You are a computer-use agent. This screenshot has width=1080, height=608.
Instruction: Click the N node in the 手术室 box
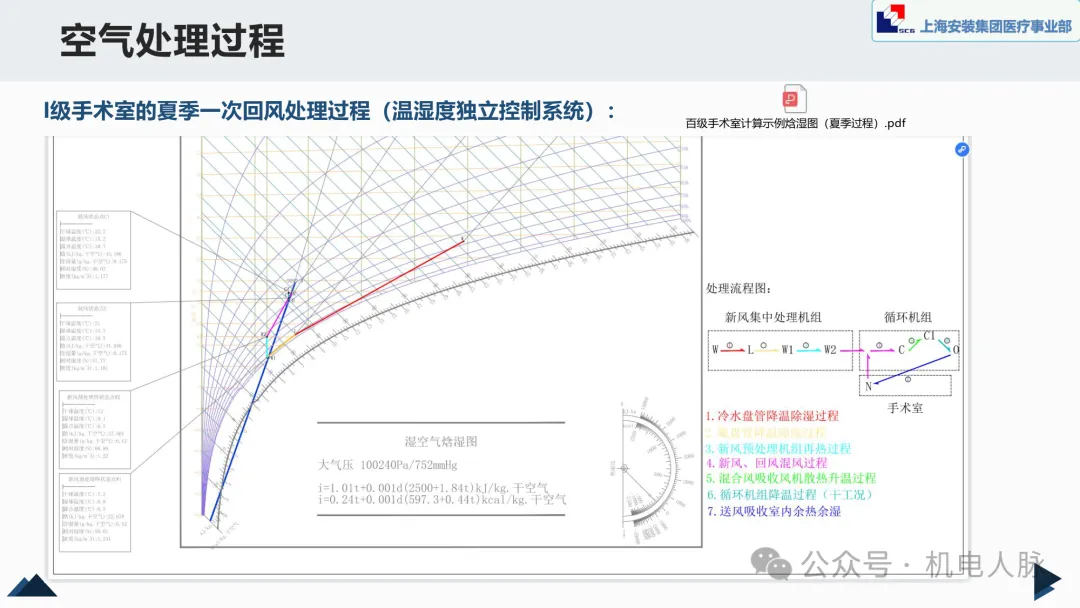tap(868, 385)
